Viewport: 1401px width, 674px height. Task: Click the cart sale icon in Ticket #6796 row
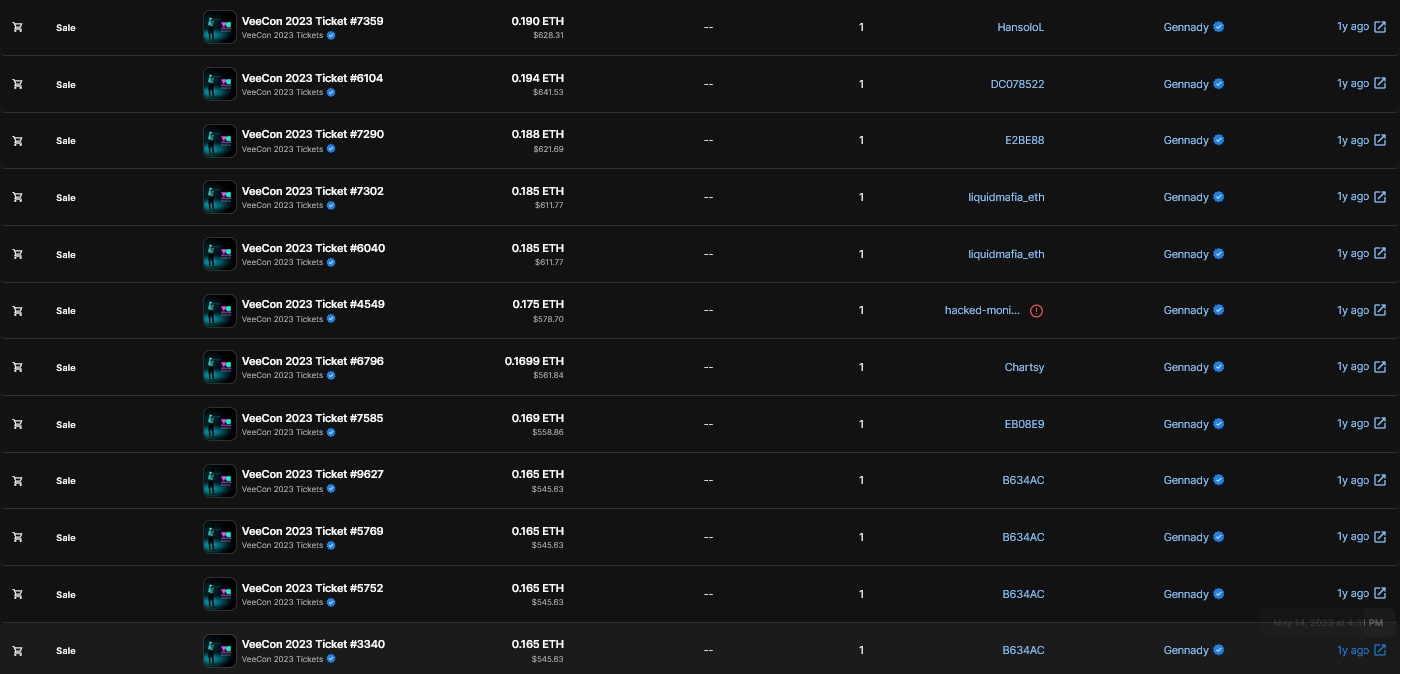(17, 367)
